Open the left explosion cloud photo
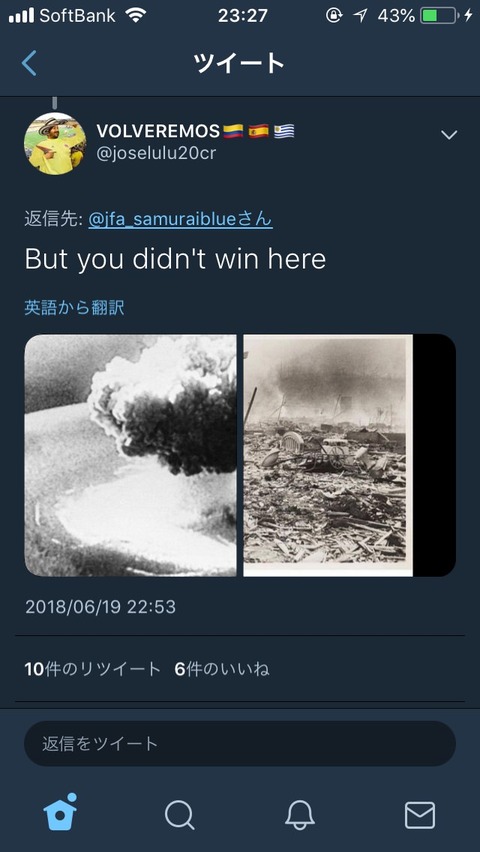The width and height of the screenshot is (480, 852). tap(130, 455)
